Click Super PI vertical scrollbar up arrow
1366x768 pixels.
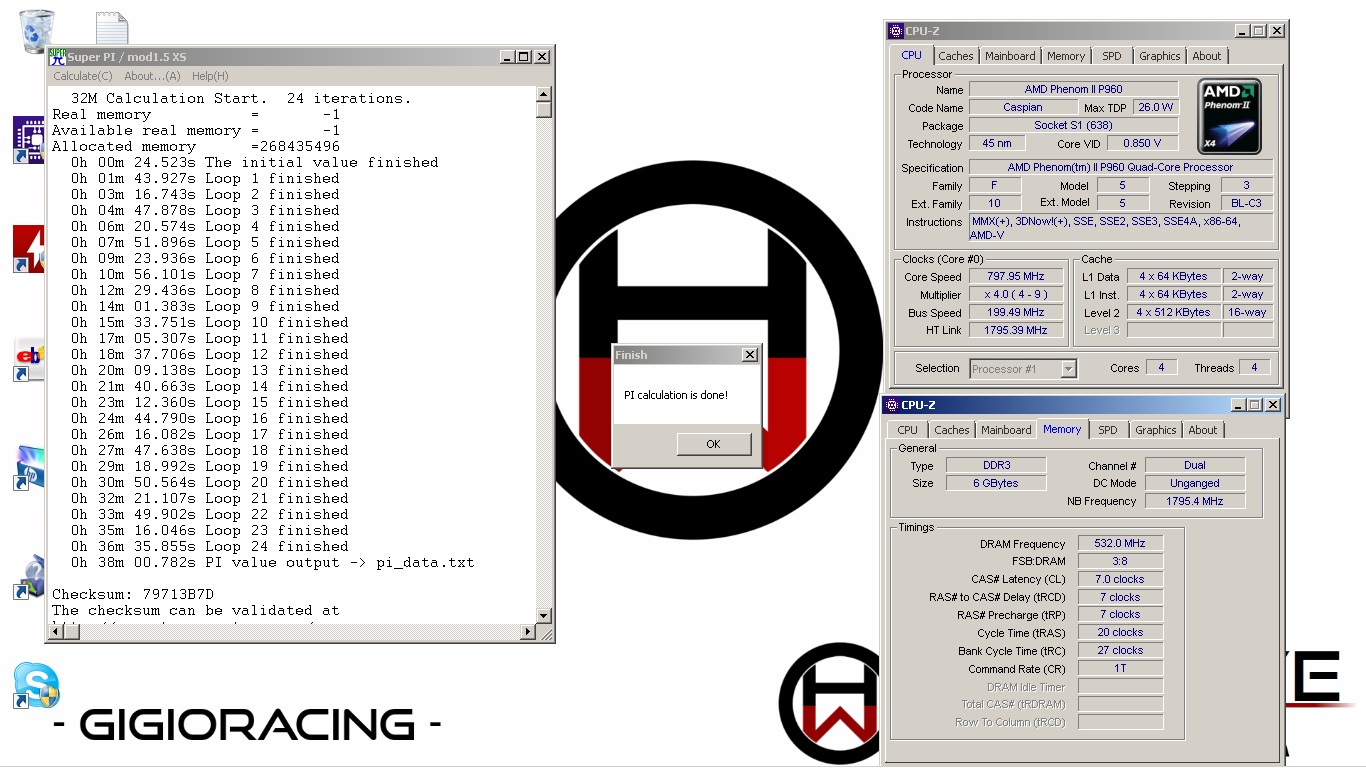point(543,94)
